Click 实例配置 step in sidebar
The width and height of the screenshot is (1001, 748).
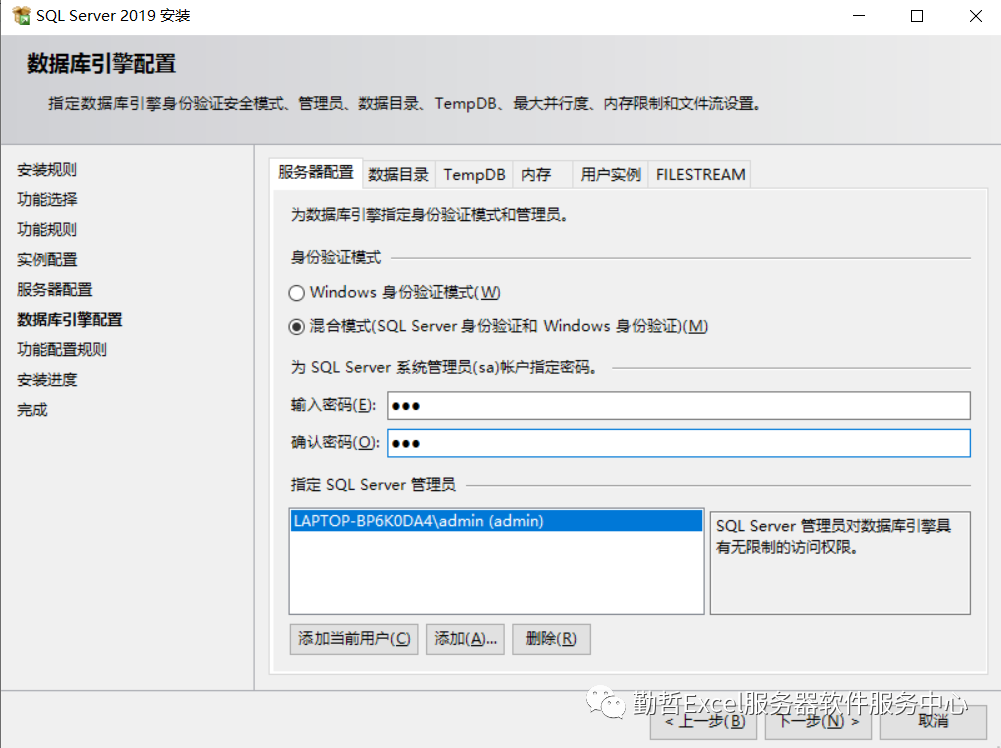47,260
